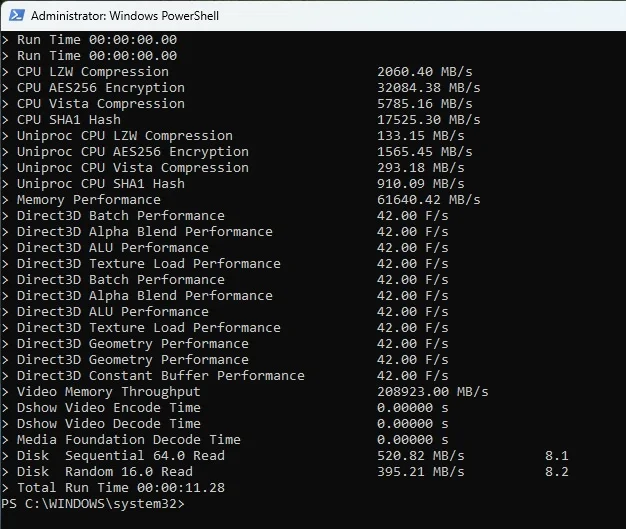Image resolution: width=626 pixels, height=529 pixels.
Task: Click the Media Foundation Decode Time line
Action: (x=225, y=440)
